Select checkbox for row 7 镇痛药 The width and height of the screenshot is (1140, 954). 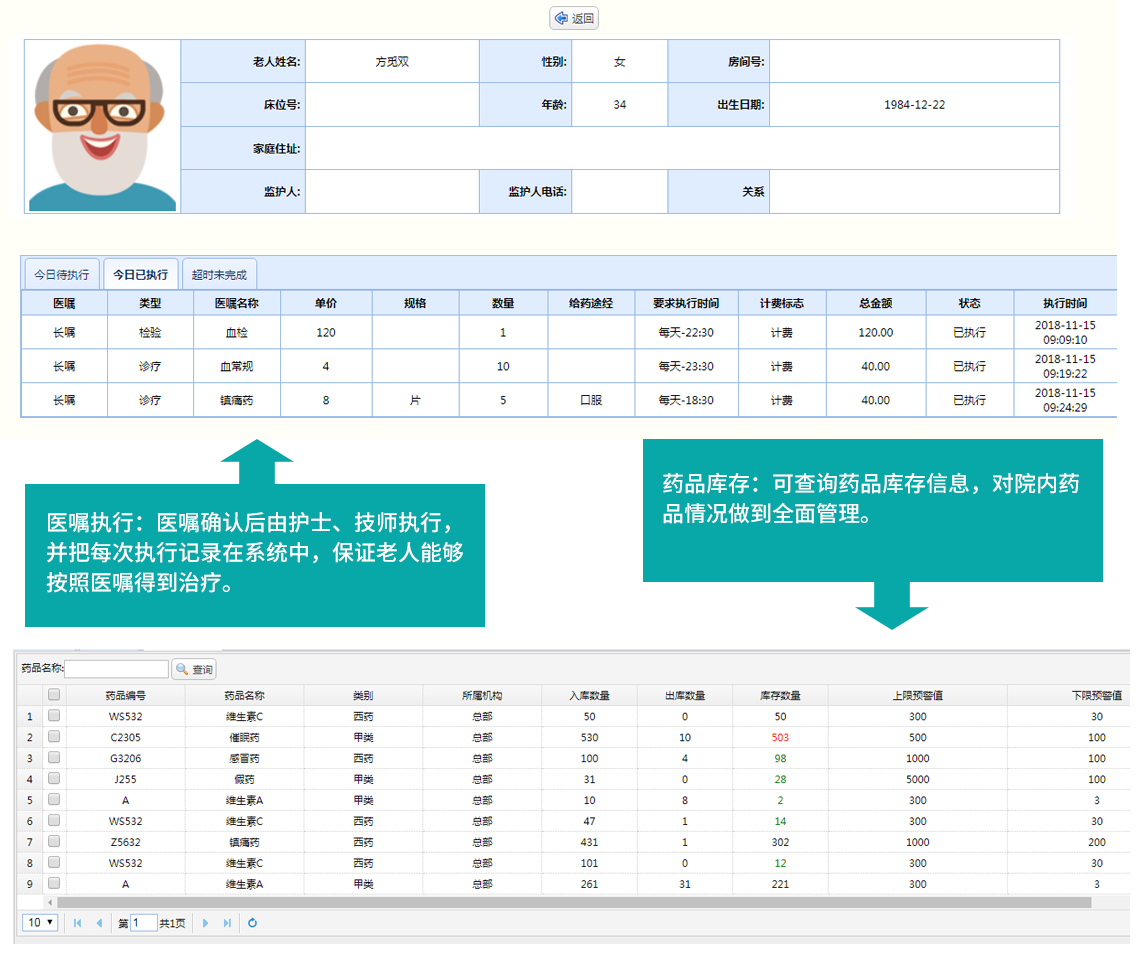click(54, 842)
